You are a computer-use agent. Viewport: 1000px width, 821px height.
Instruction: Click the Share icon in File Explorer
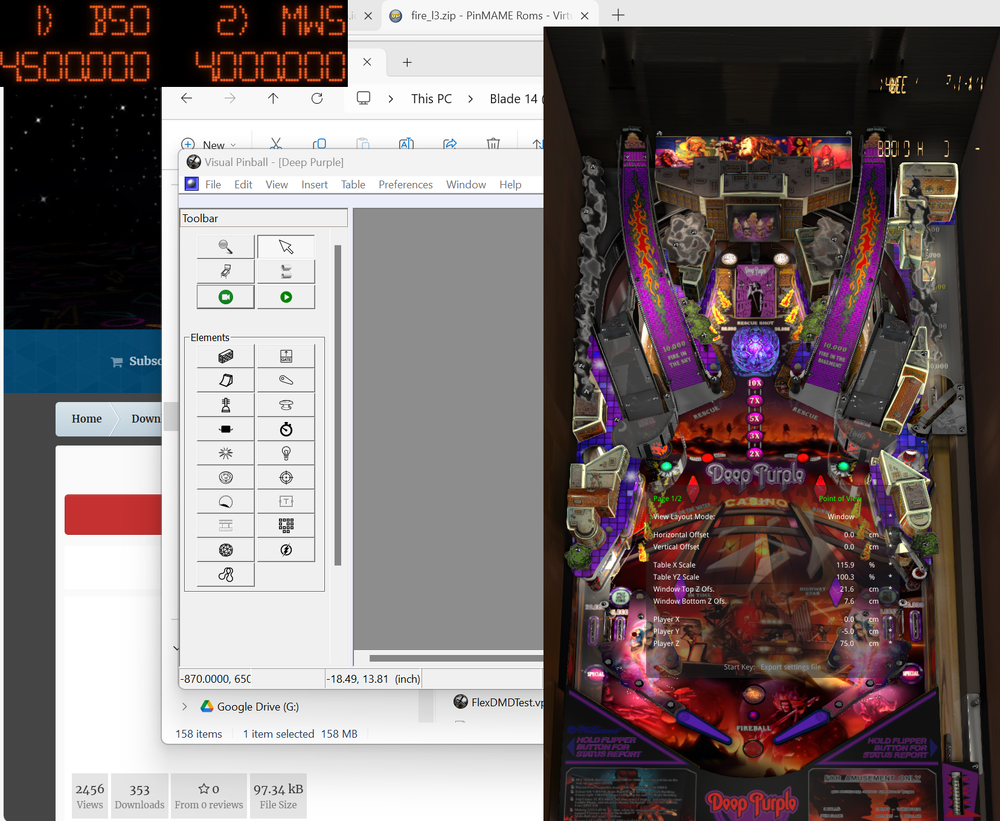pos(450,144)
